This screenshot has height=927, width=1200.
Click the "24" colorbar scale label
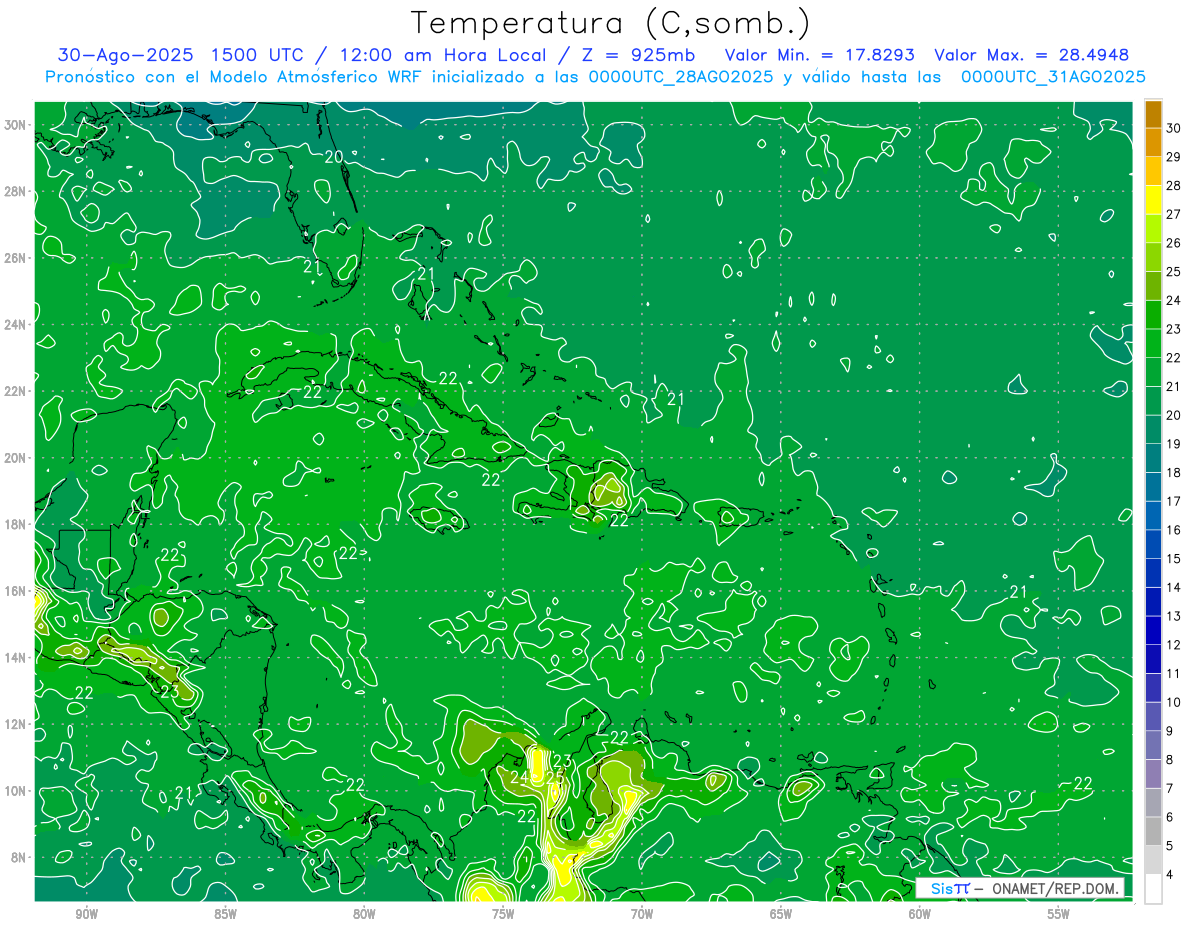click(1174, 300)
